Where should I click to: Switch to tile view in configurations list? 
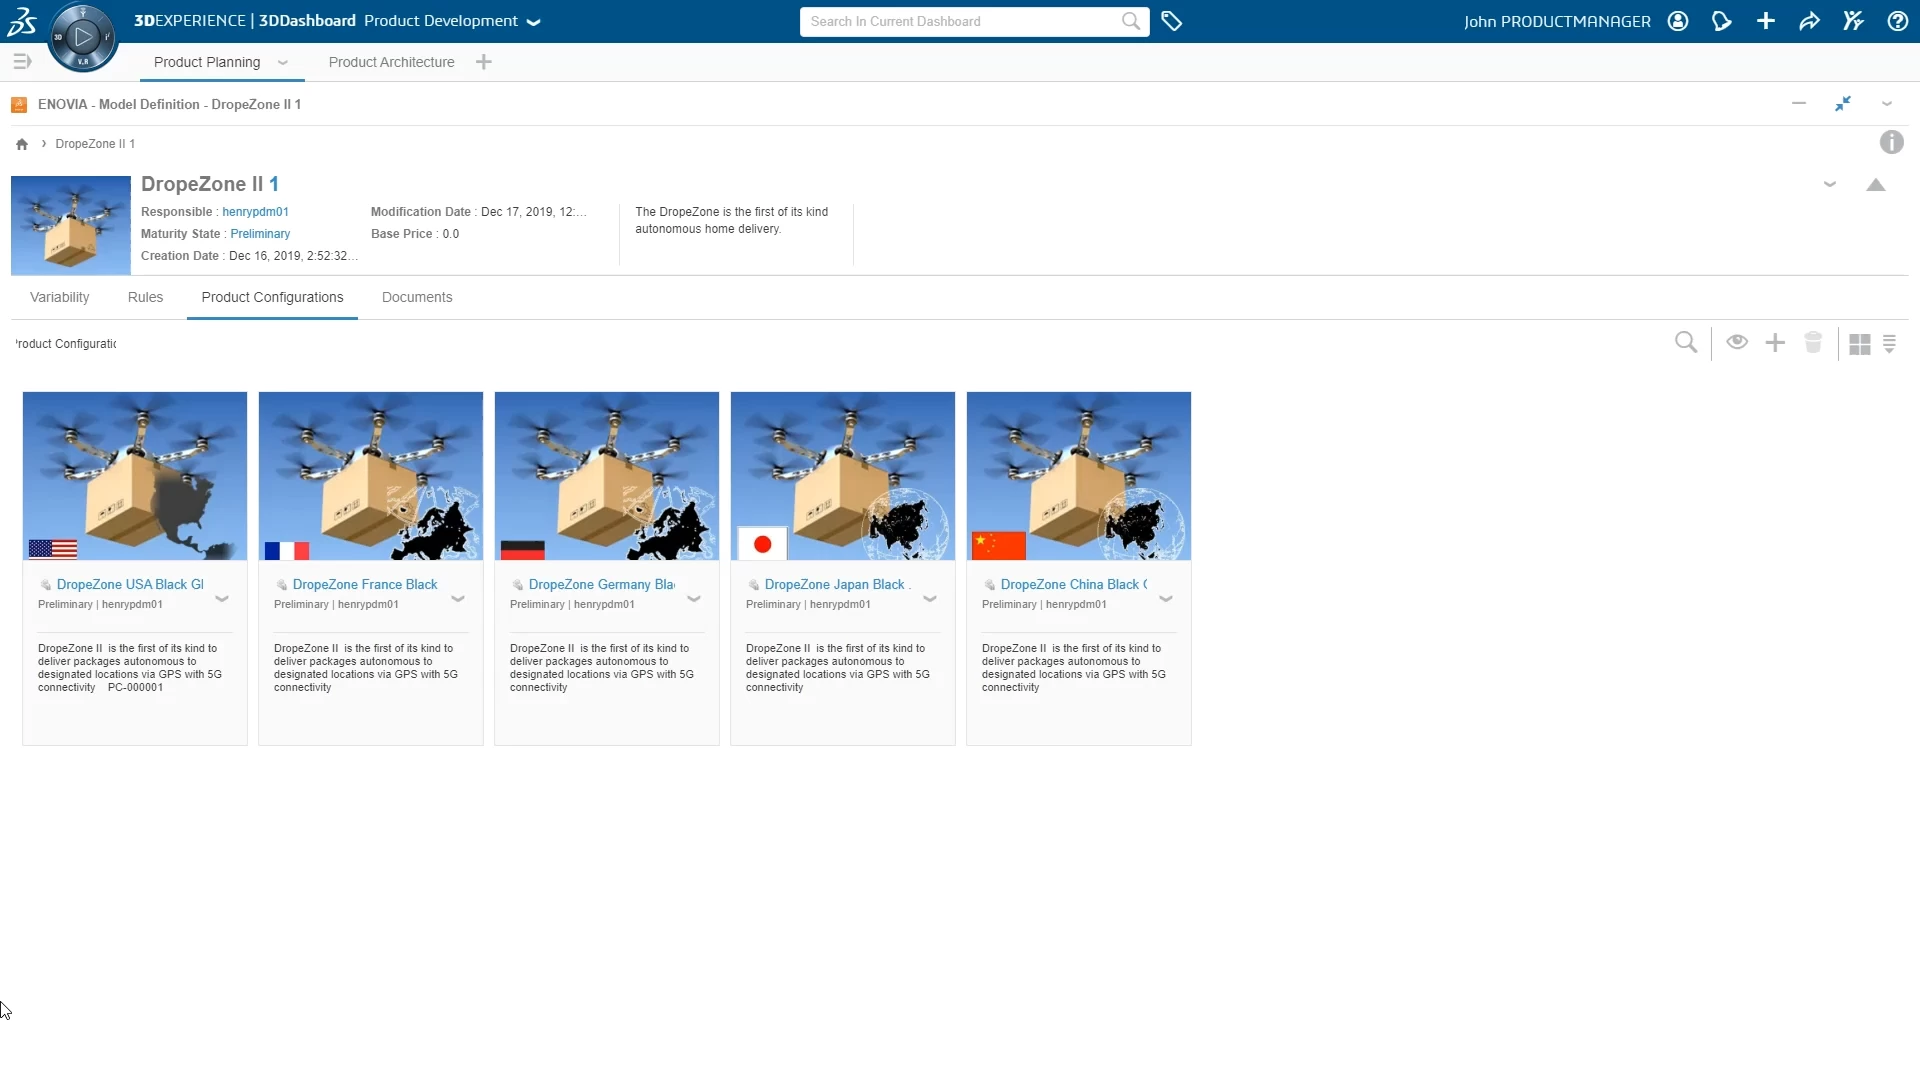(1859, 343)
